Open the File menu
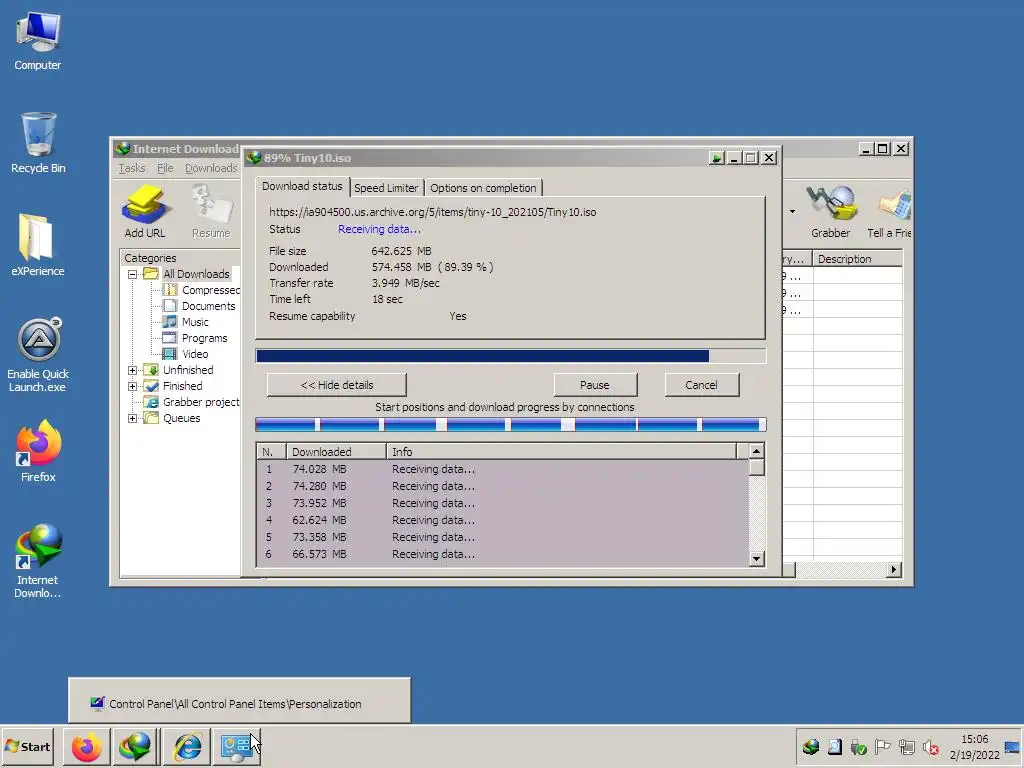The image size is (1024, 768). (165, 168)
